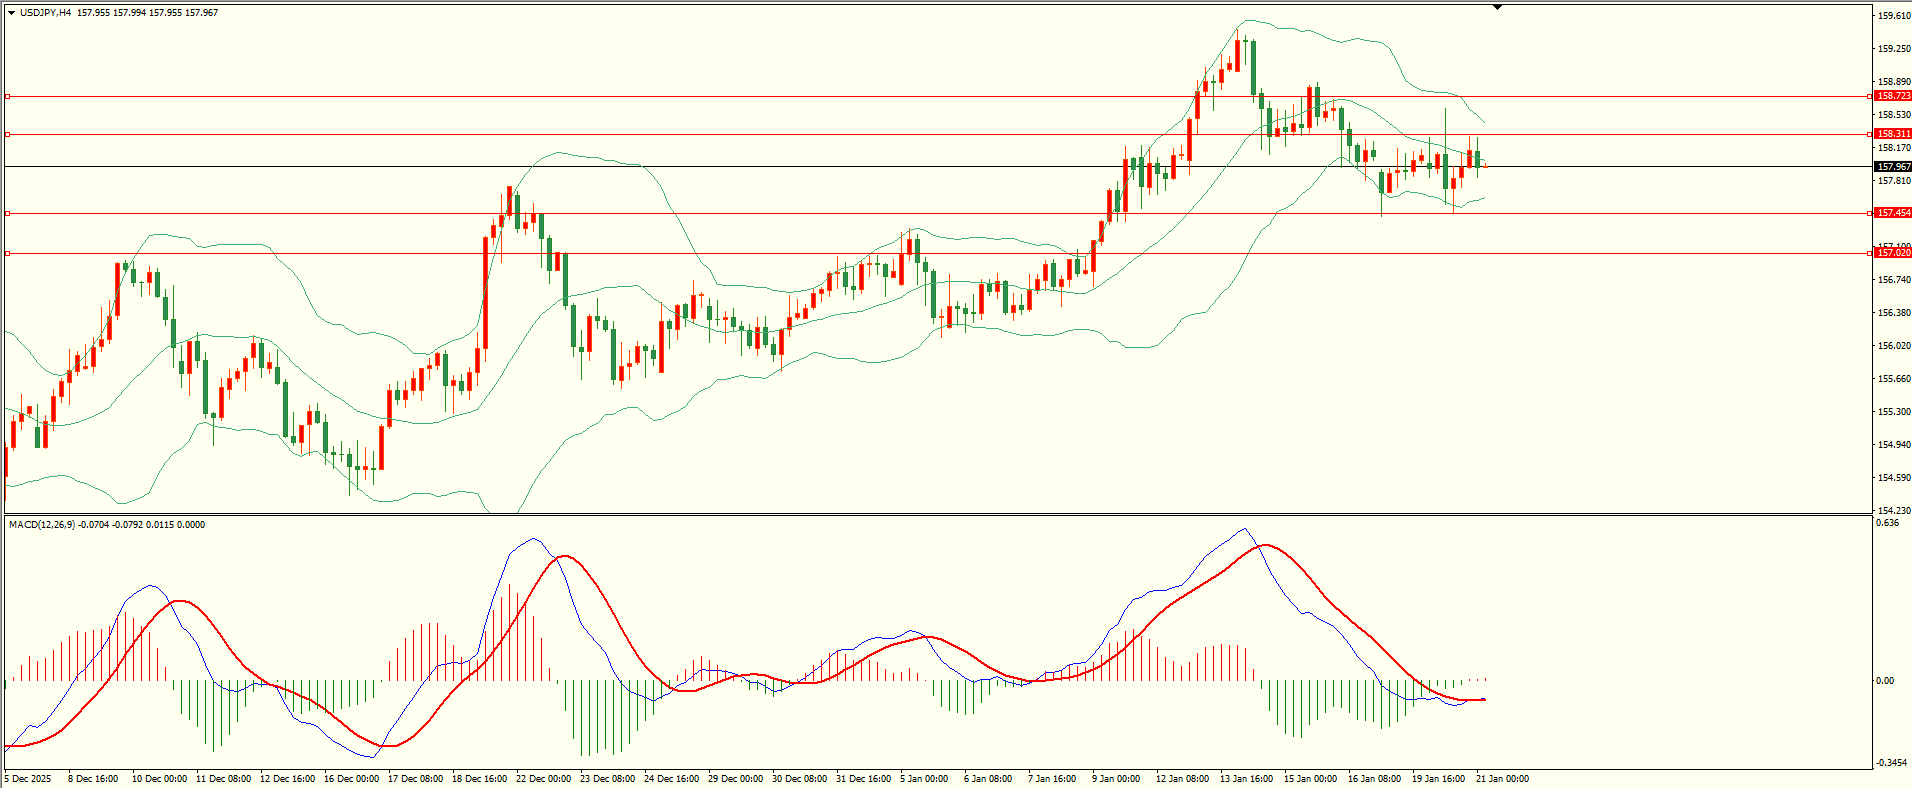Click the 0.636 value on MACD scale
Screen dimensions: 1912x788
(x=1887, y=523)
